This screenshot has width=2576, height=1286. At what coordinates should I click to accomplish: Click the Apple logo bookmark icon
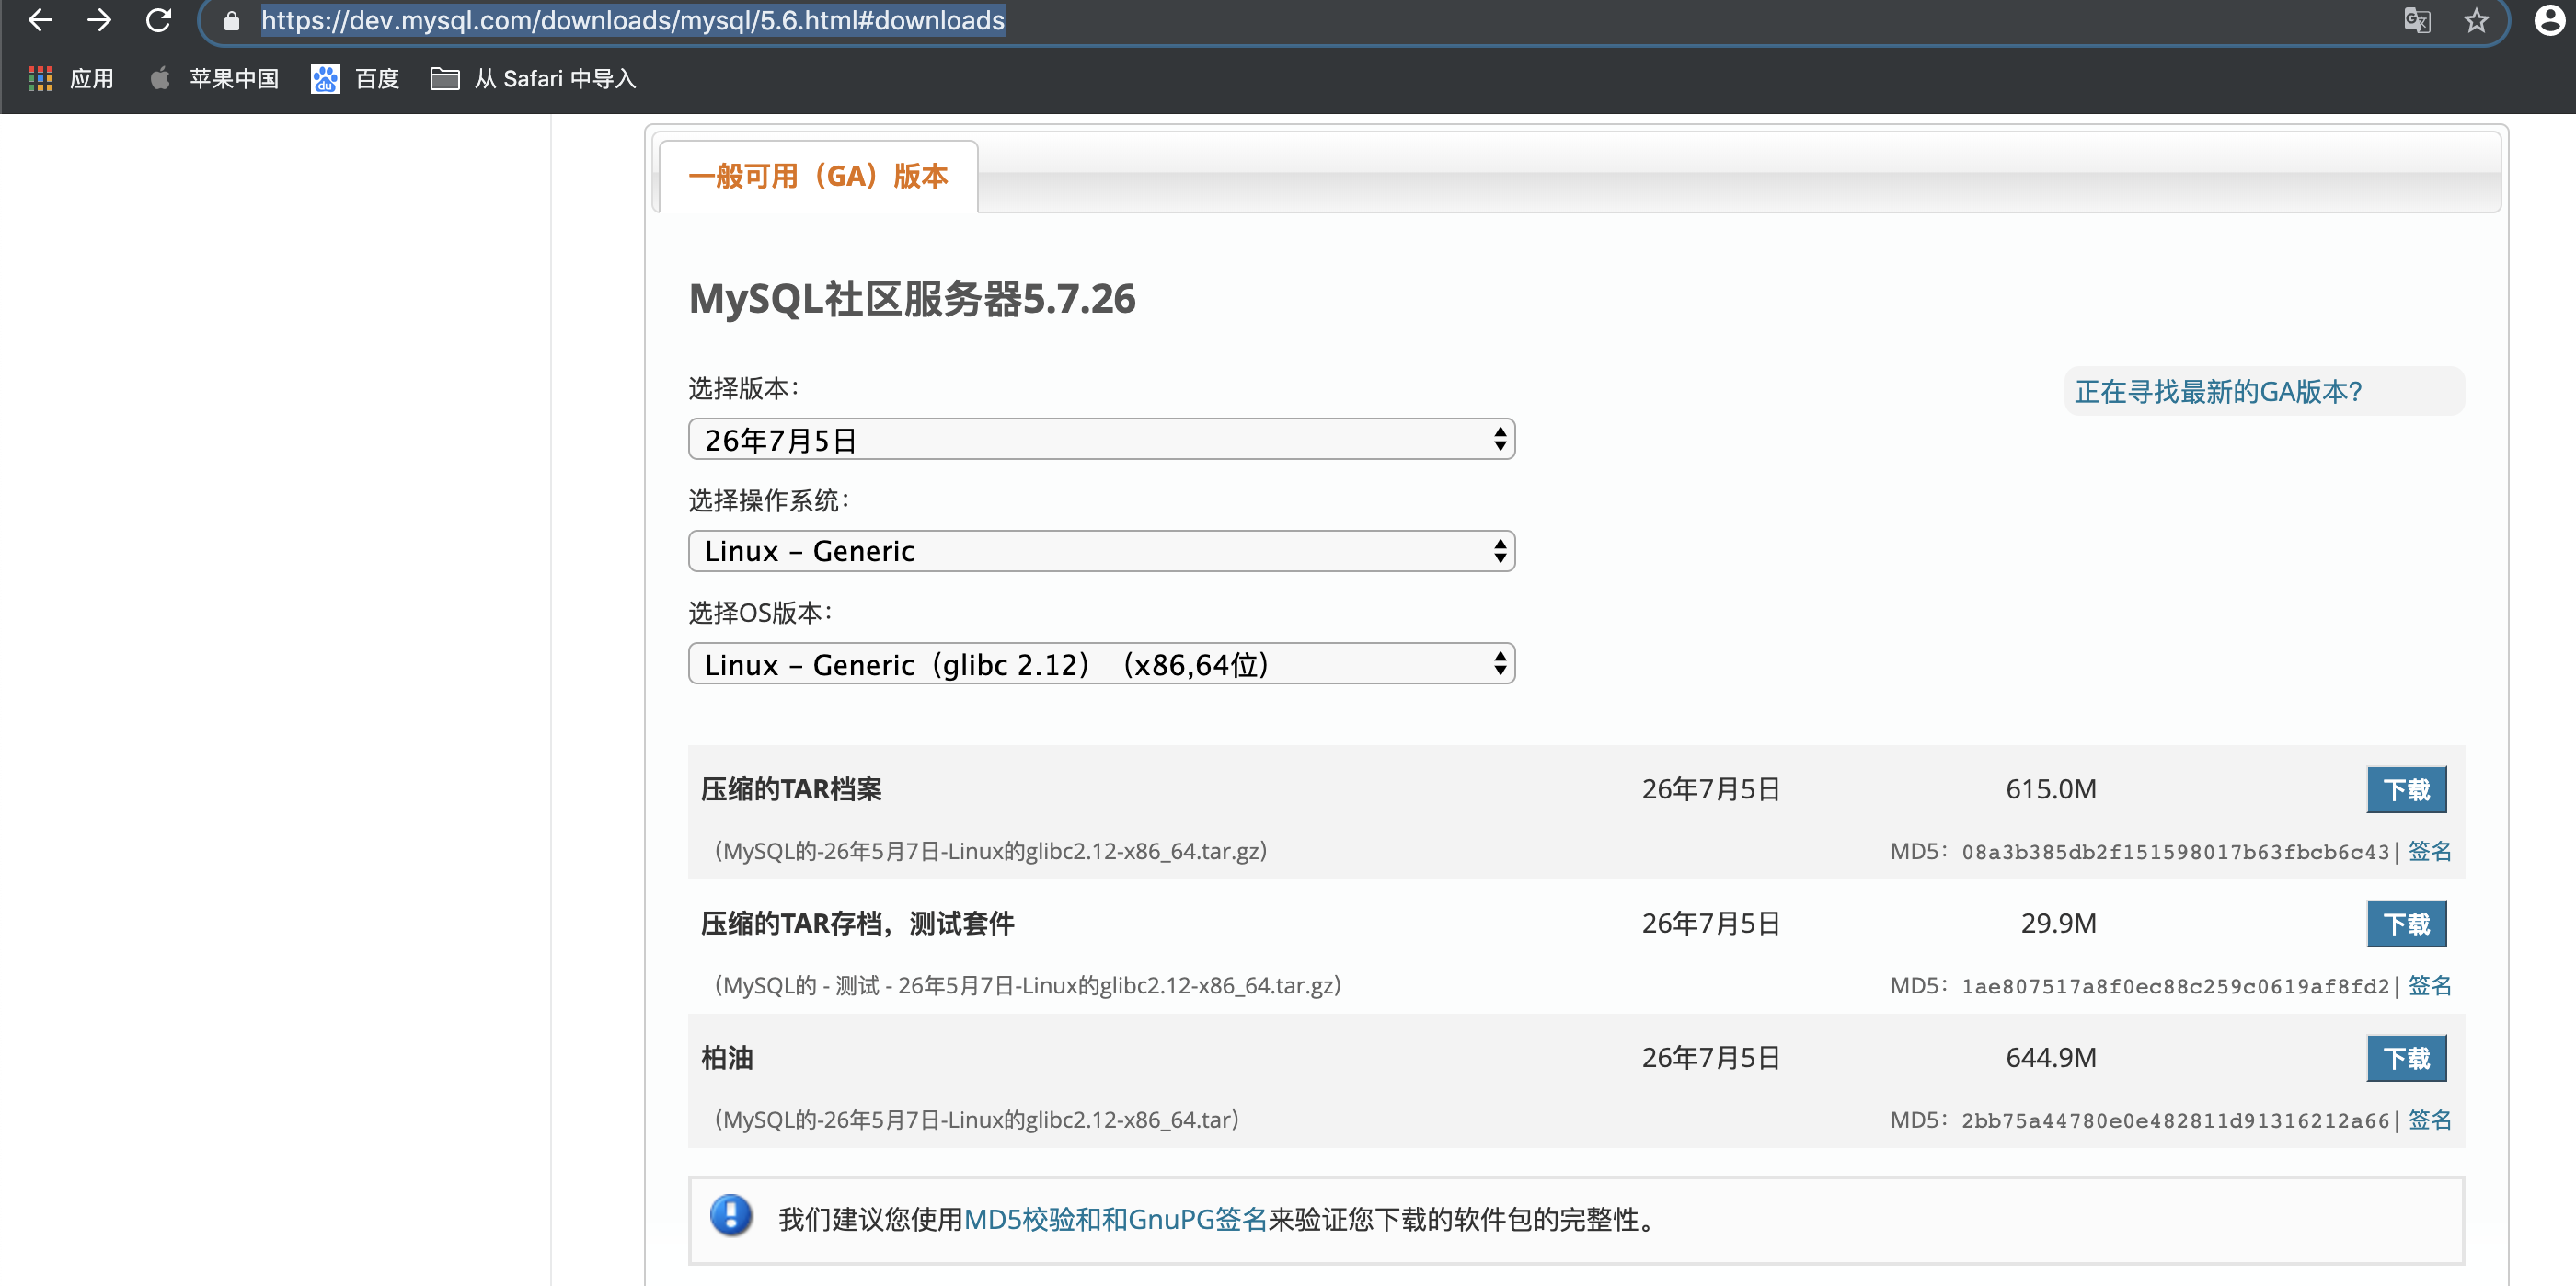(160, 78)
